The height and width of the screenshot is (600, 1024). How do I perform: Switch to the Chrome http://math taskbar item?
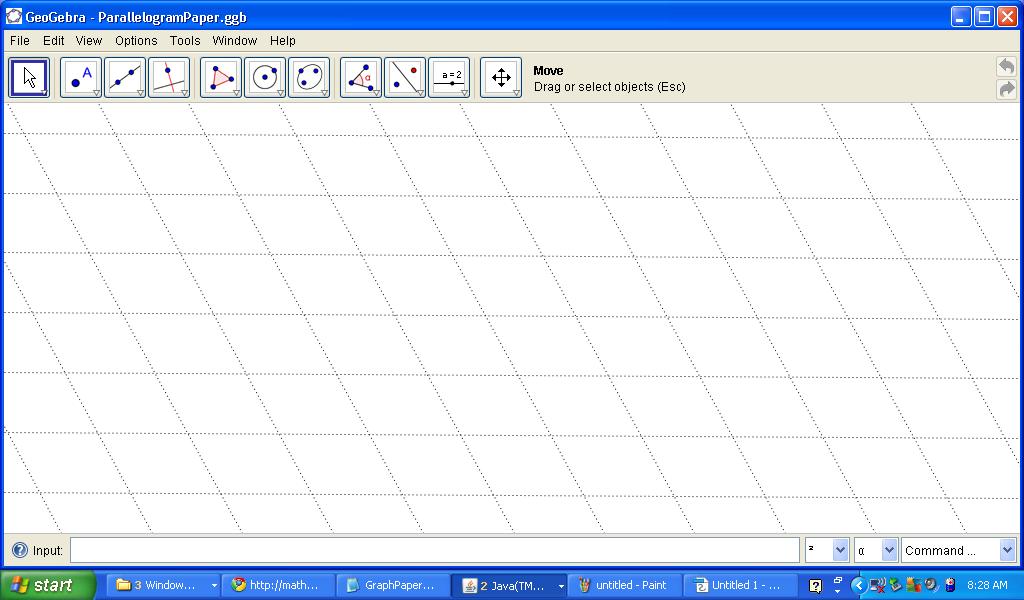pyautogui.click(x=278, y=585)
